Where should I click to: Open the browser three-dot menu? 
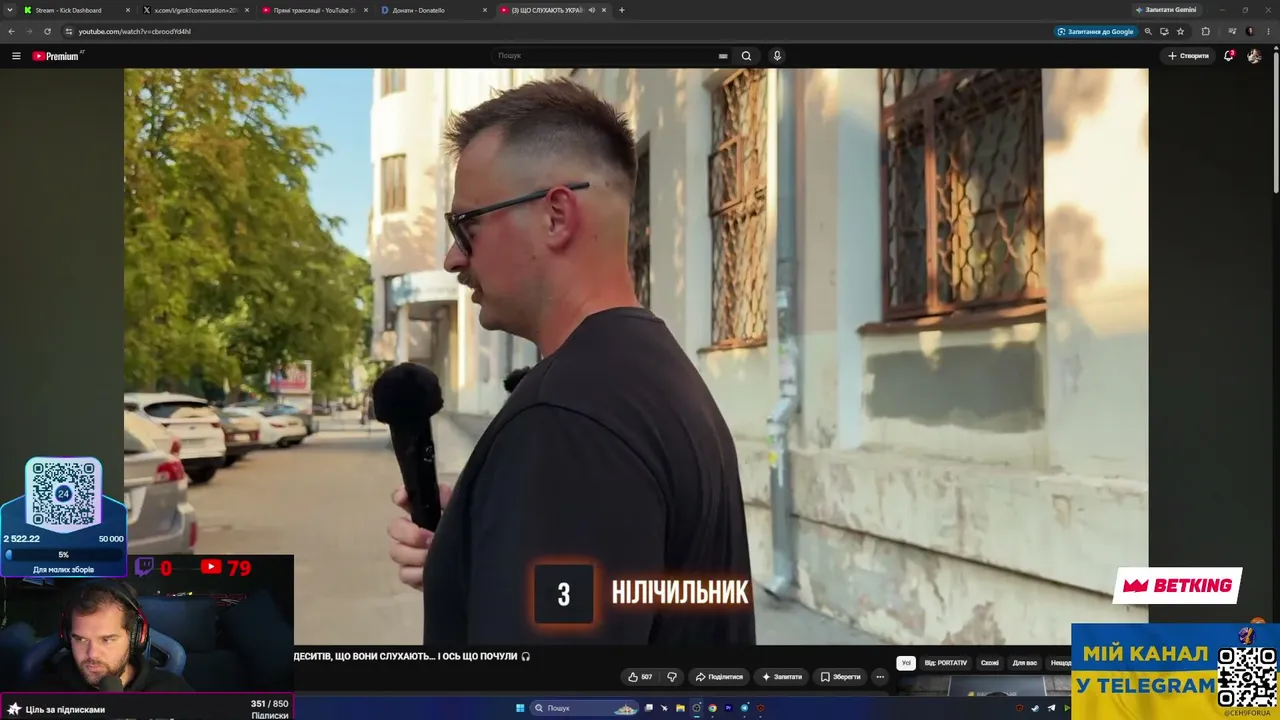(1267, 31)
